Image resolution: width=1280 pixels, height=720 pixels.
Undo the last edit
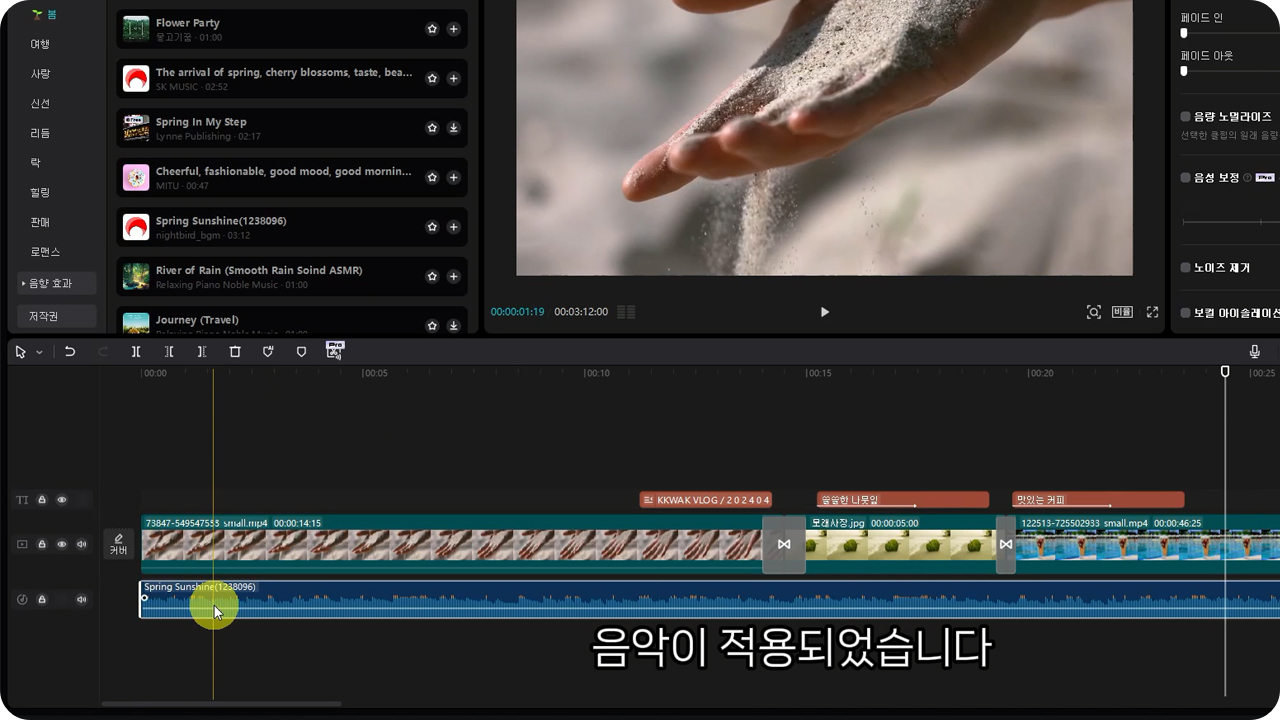pos(70,351)
